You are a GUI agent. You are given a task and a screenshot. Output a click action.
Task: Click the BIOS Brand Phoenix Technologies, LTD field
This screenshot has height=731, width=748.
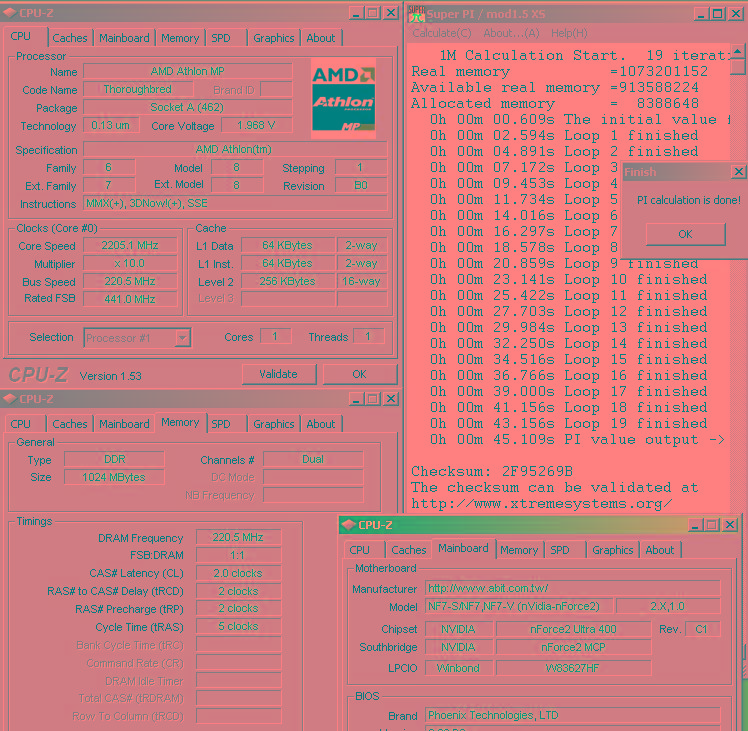click(572, 715)
